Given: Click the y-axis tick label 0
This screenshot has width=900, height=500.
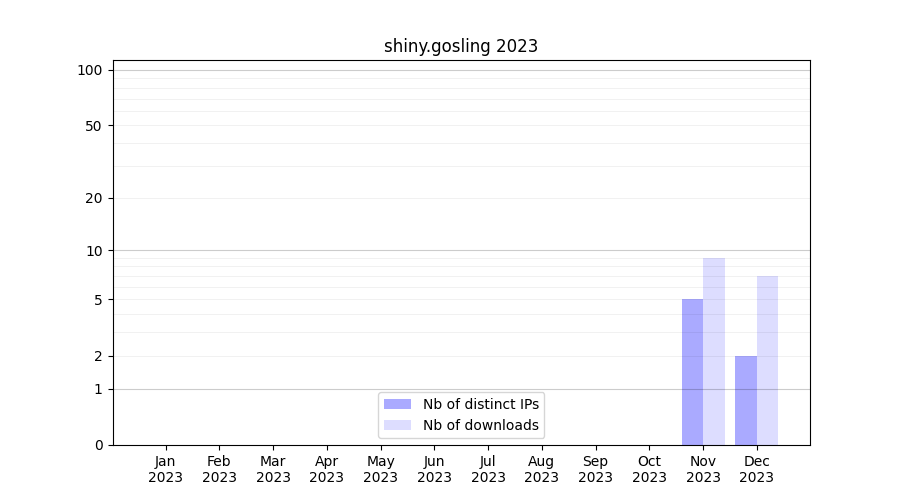Looking at the screenshot, I should [x=98, y=445].
